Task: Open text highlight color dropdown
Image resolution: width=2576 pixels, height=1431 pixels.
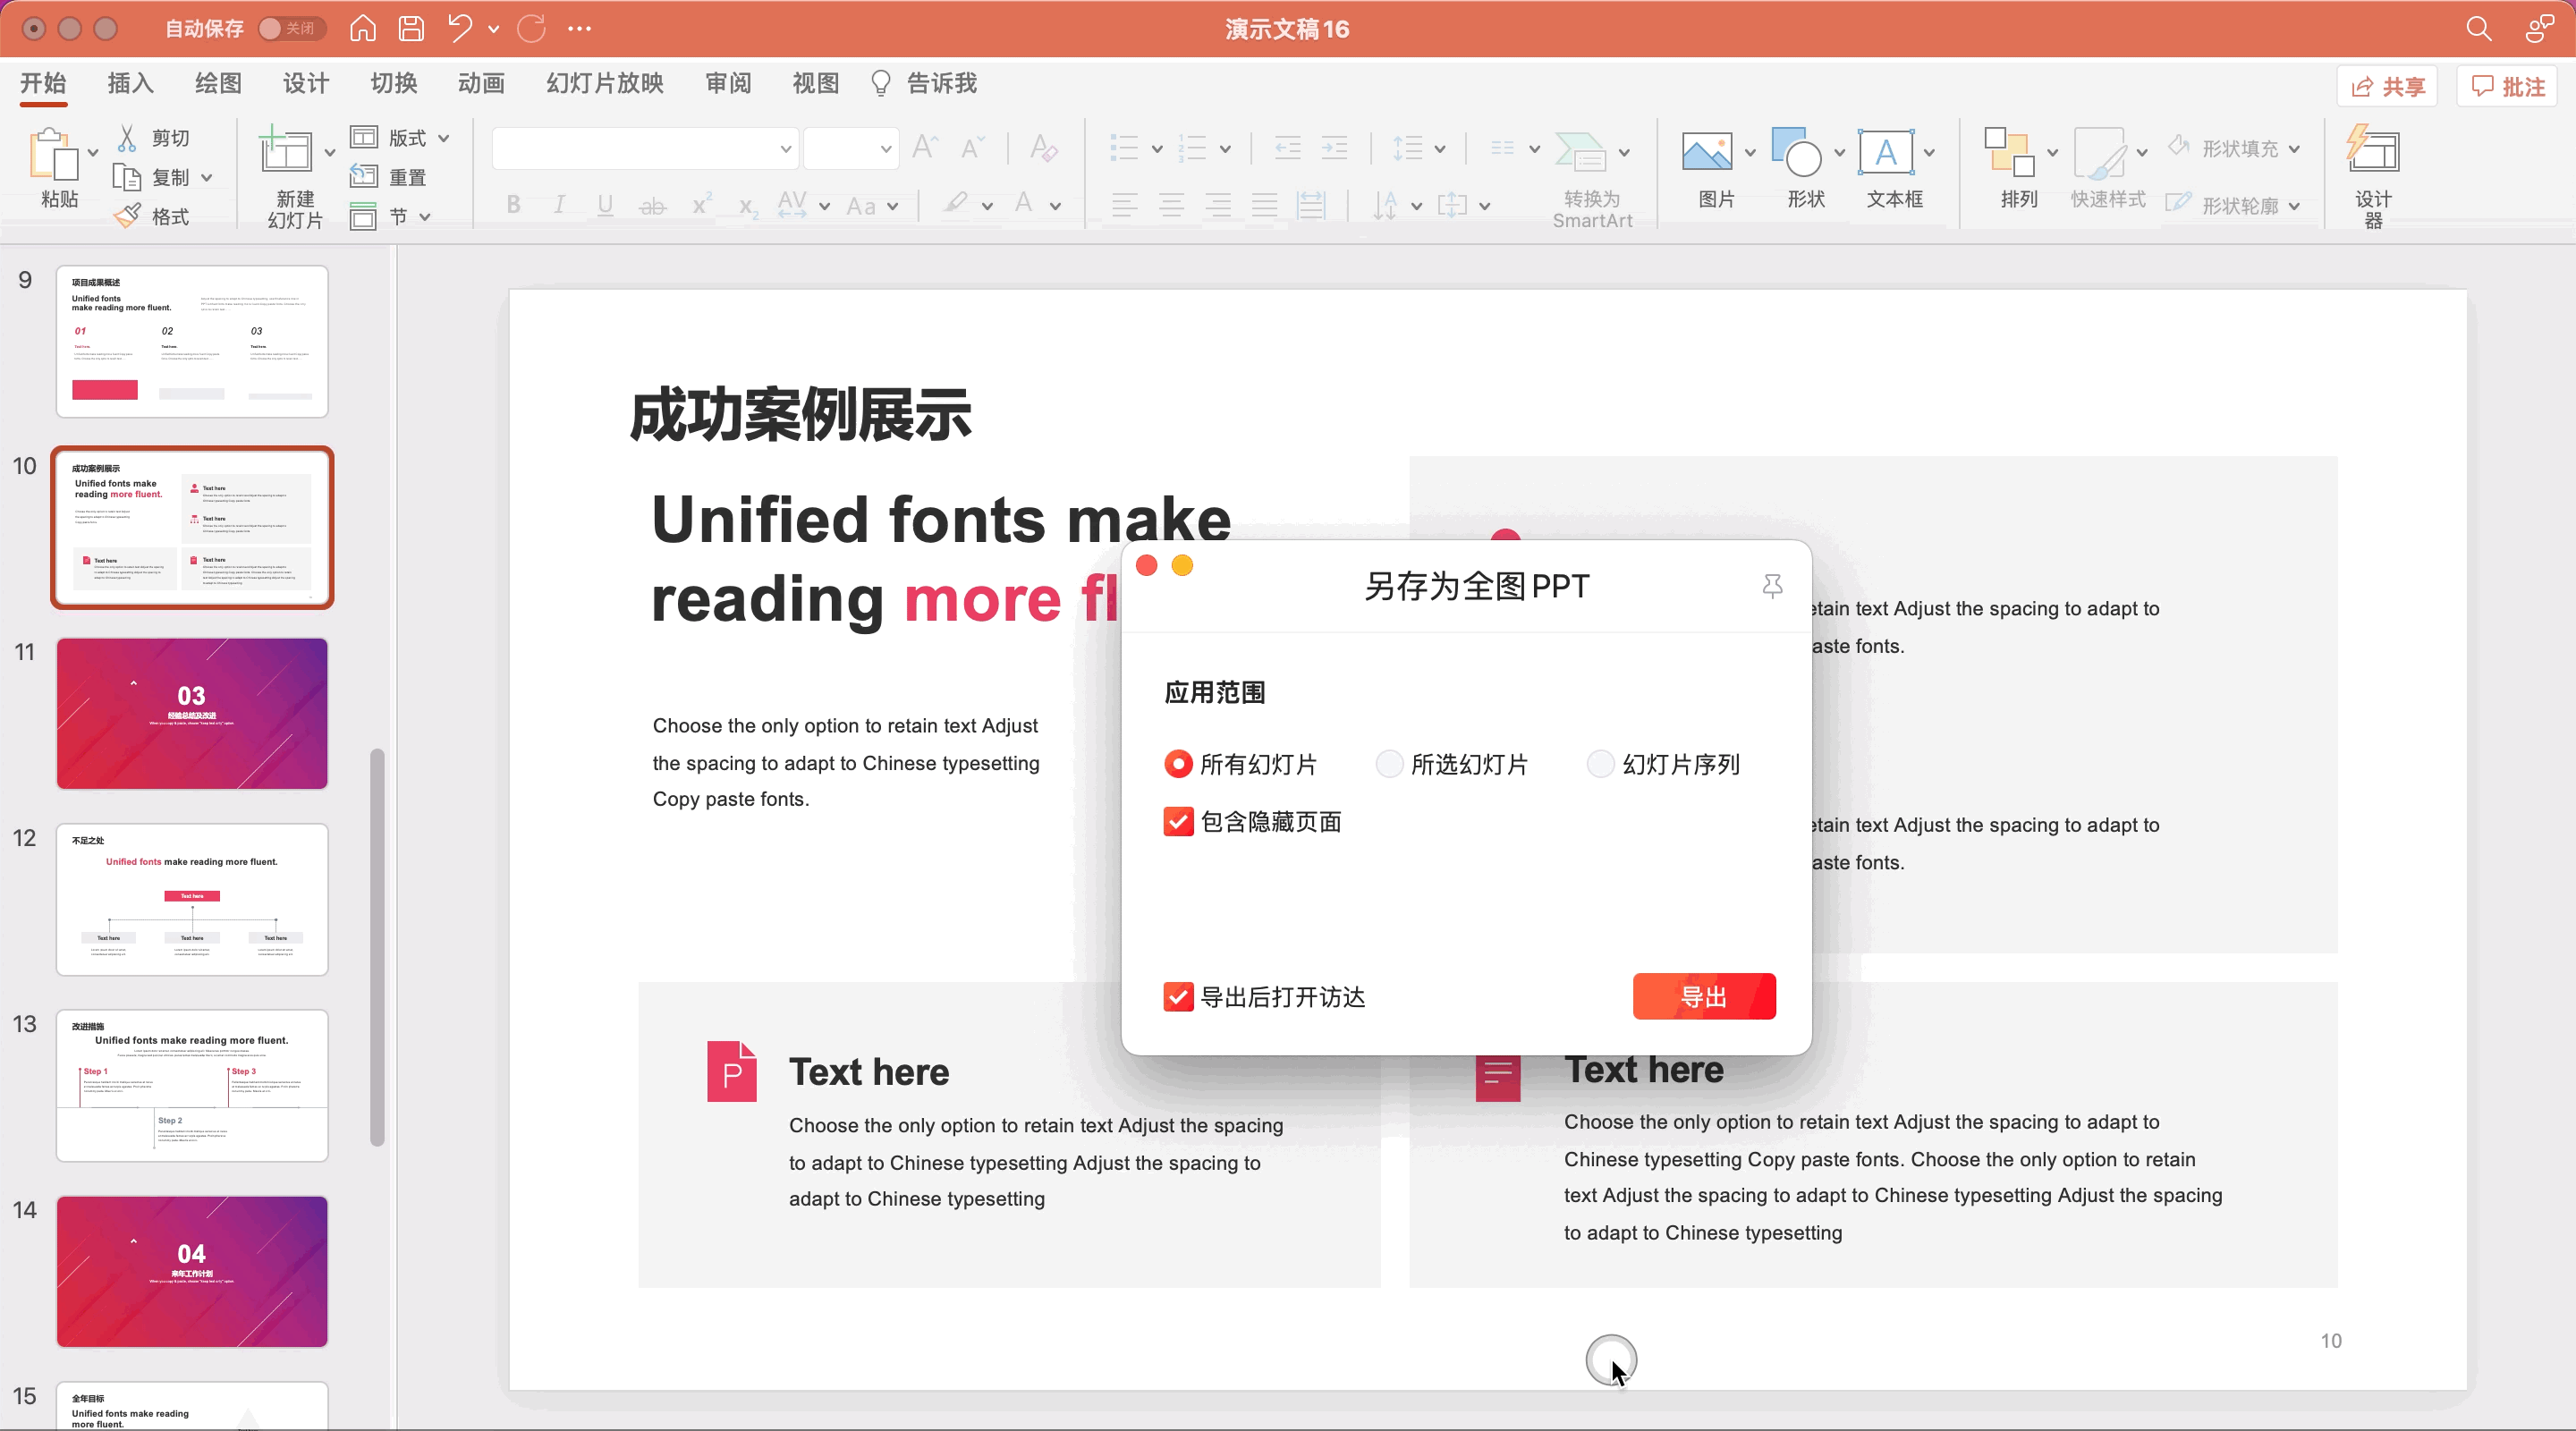Action: coord(987,206)
